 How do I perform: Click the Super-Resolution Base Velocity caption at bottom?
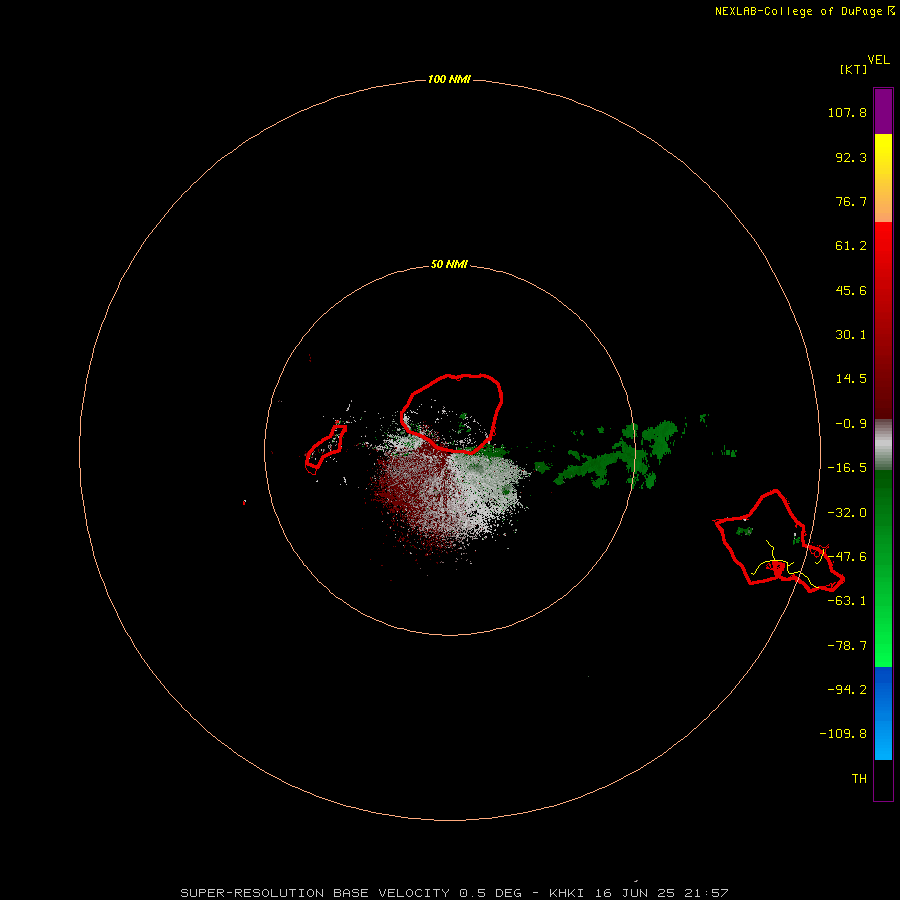click(x=454, y=893)
